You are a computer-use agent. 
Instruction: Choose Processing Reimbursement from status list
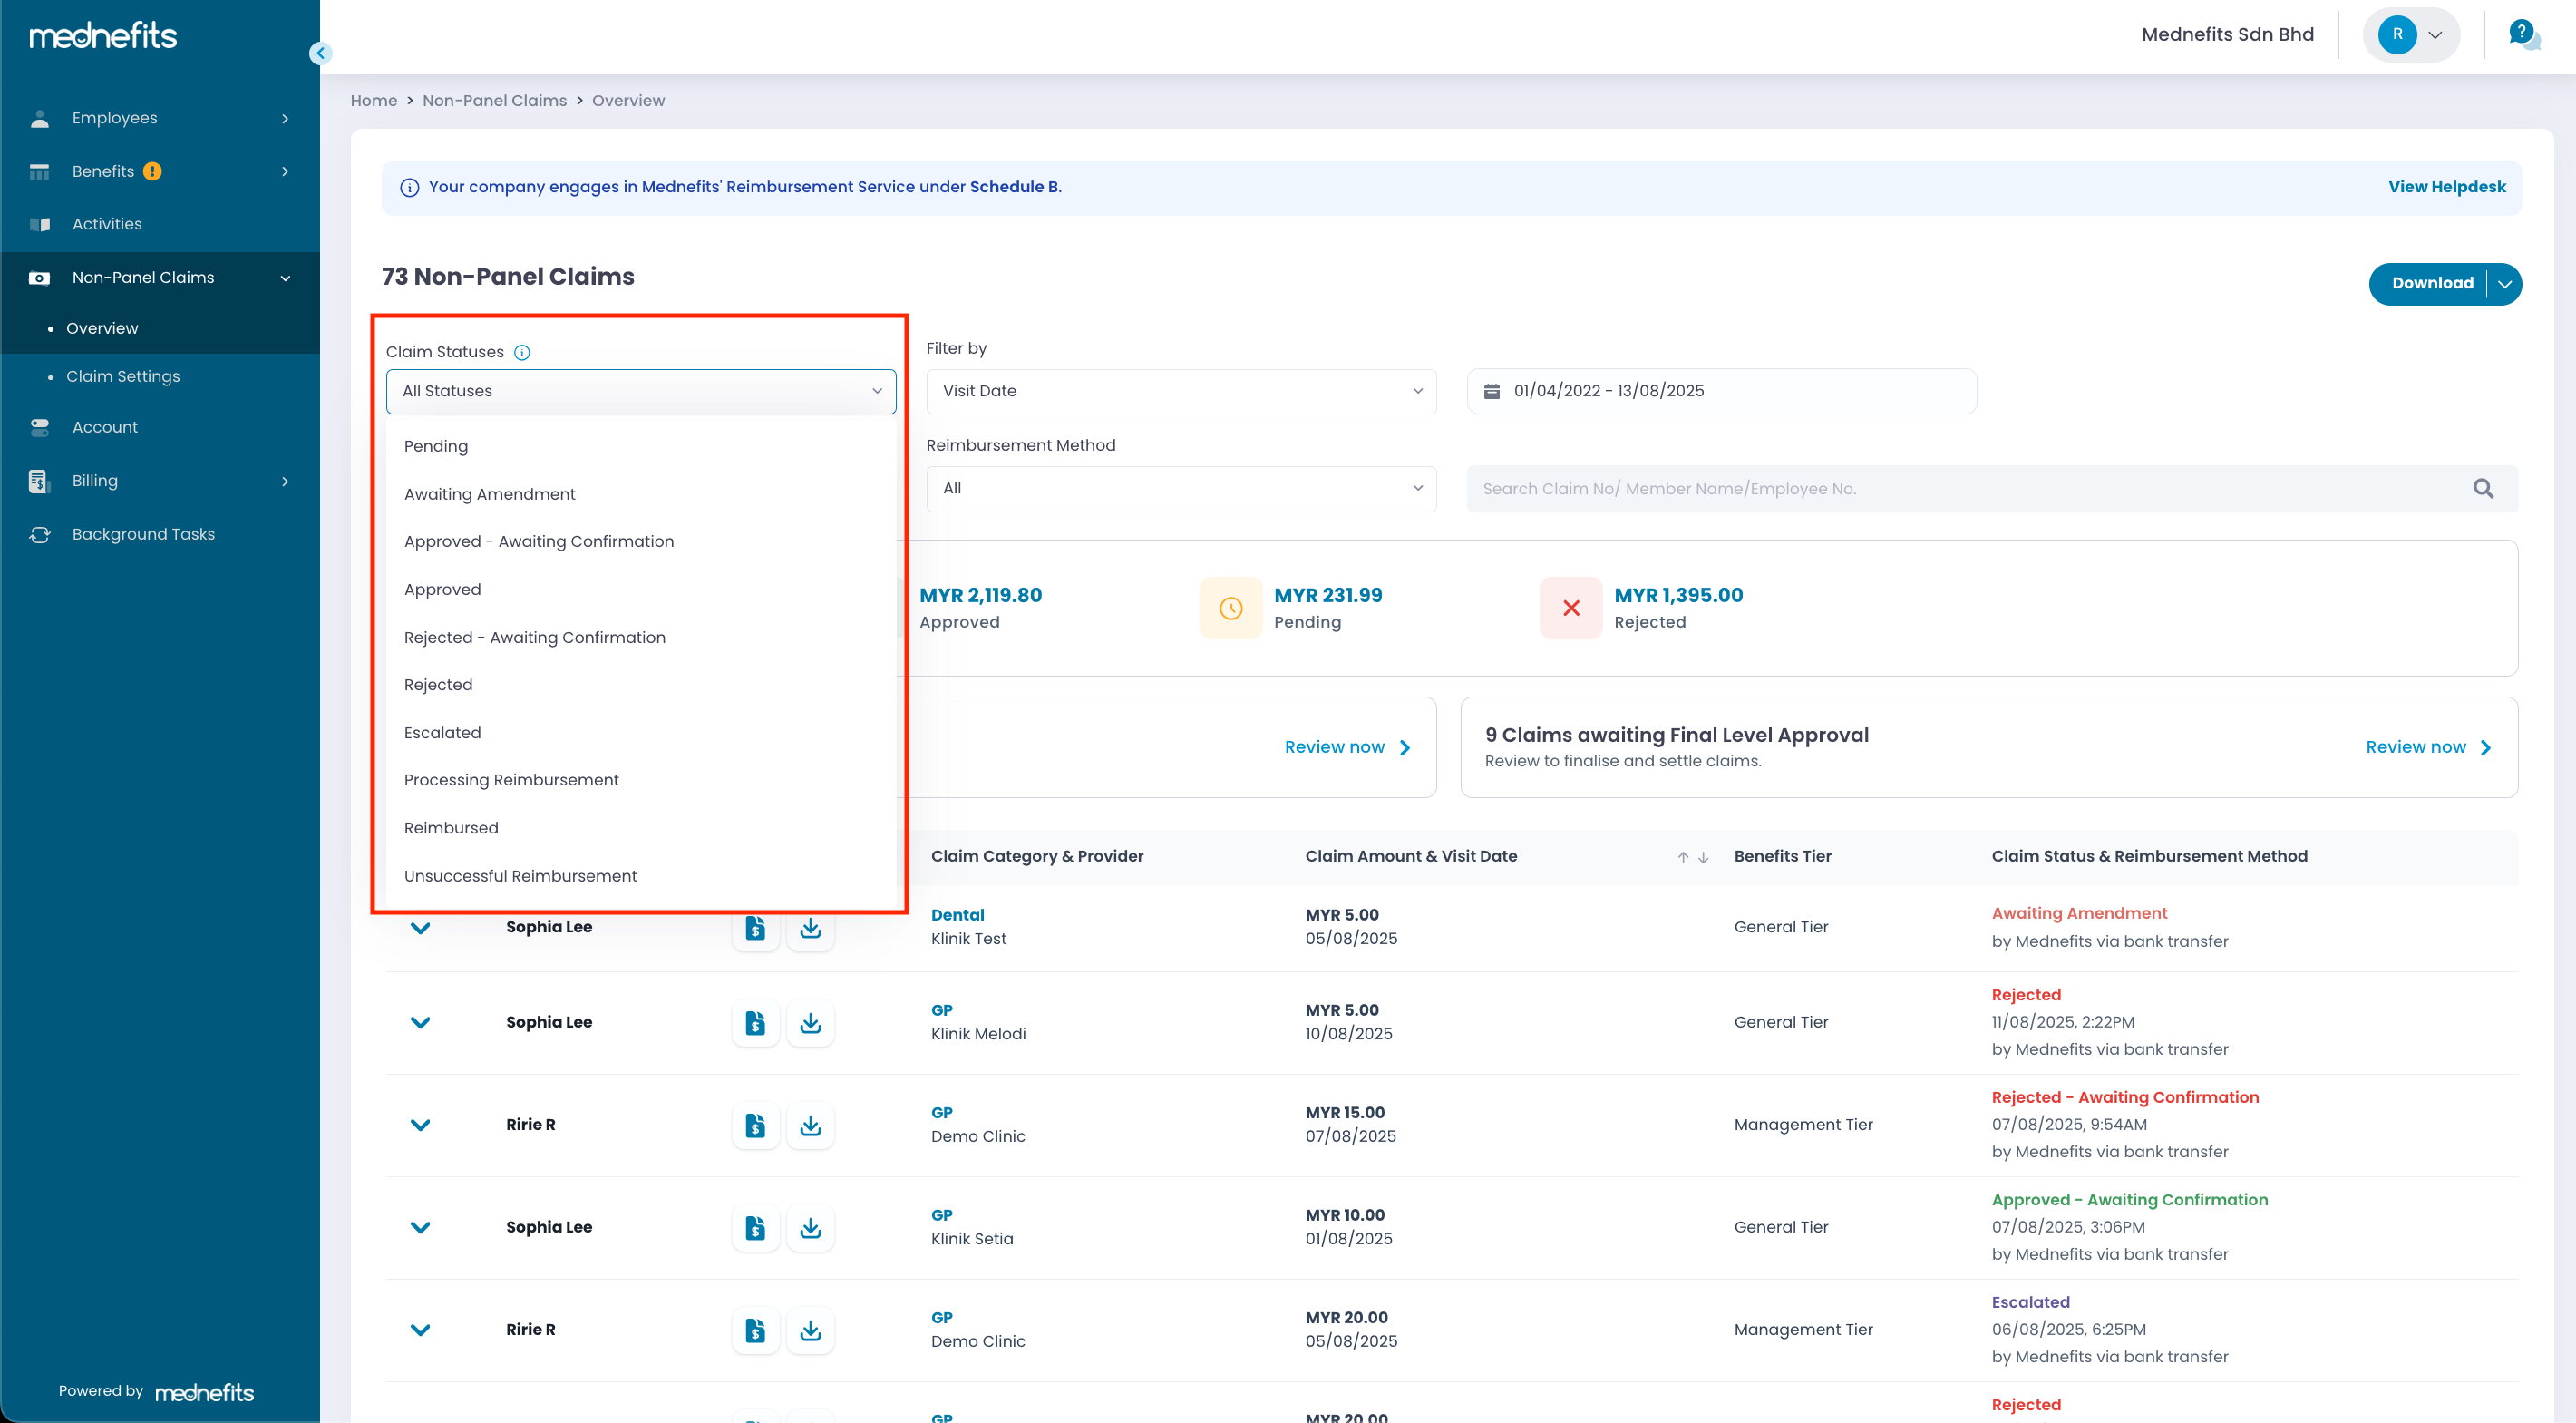tap(511, 780)
